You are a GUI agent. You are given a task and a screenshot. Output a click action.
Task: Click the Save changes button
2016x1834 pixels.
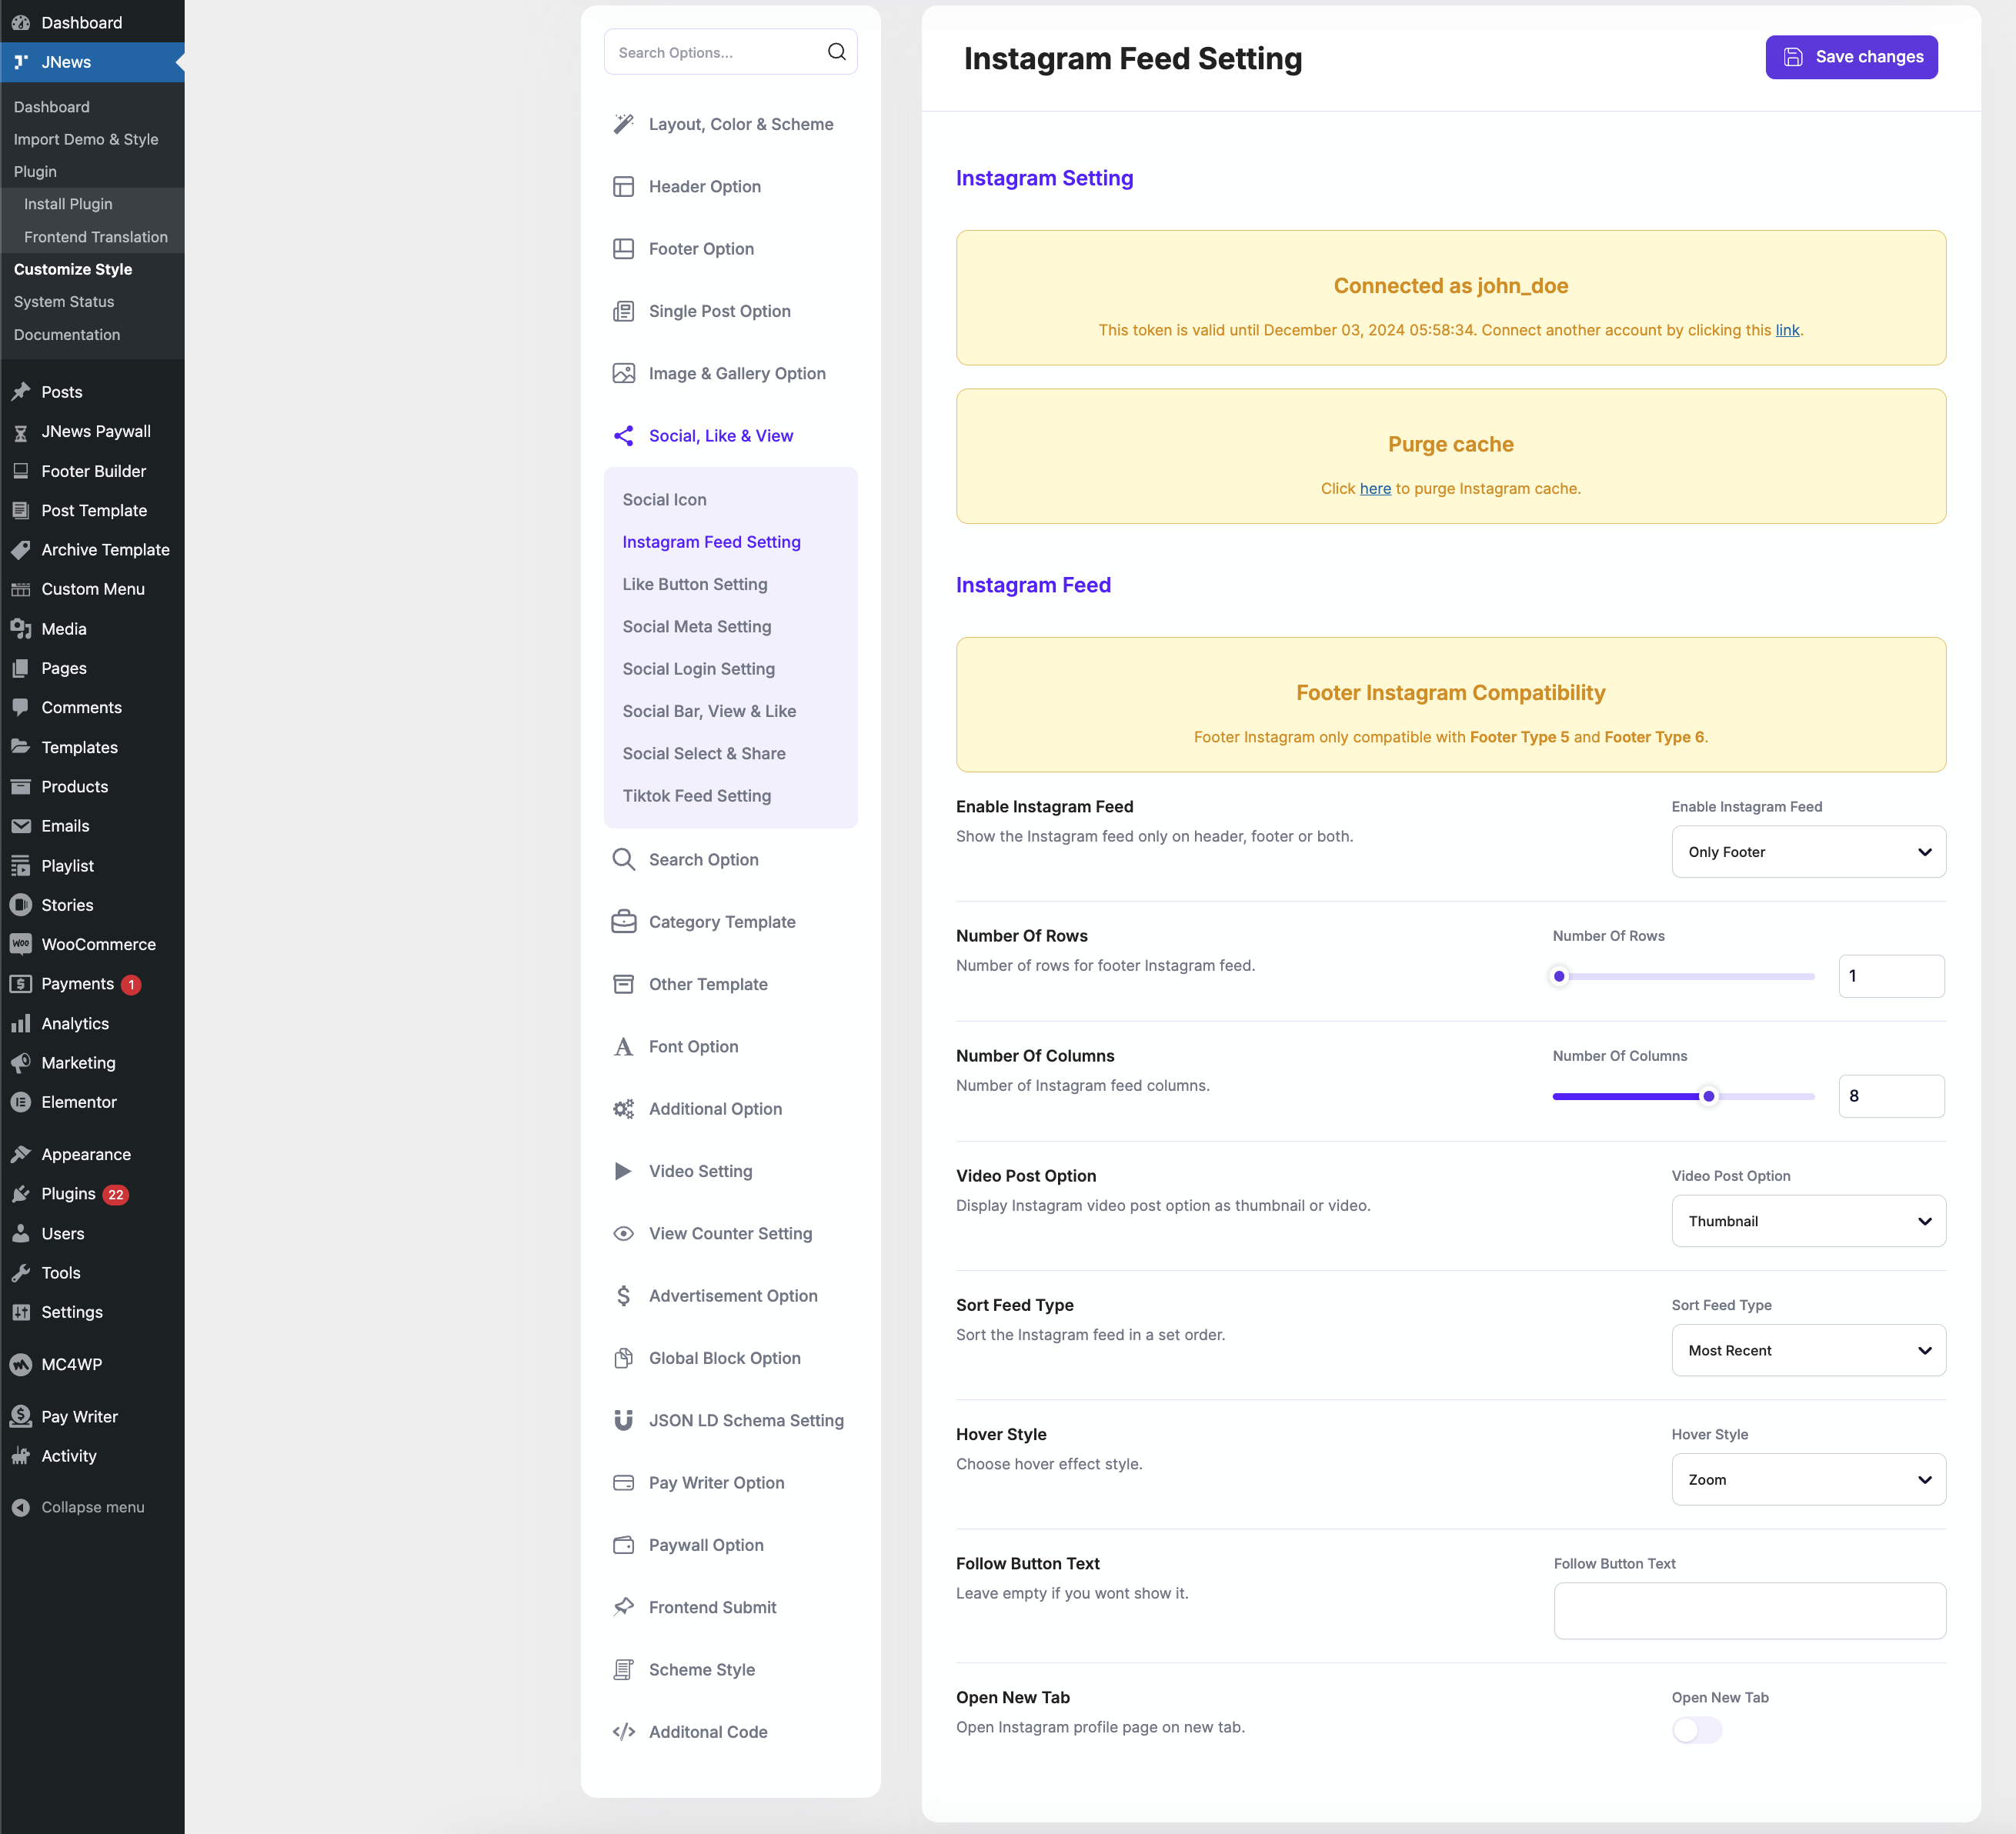(1851, 57)
